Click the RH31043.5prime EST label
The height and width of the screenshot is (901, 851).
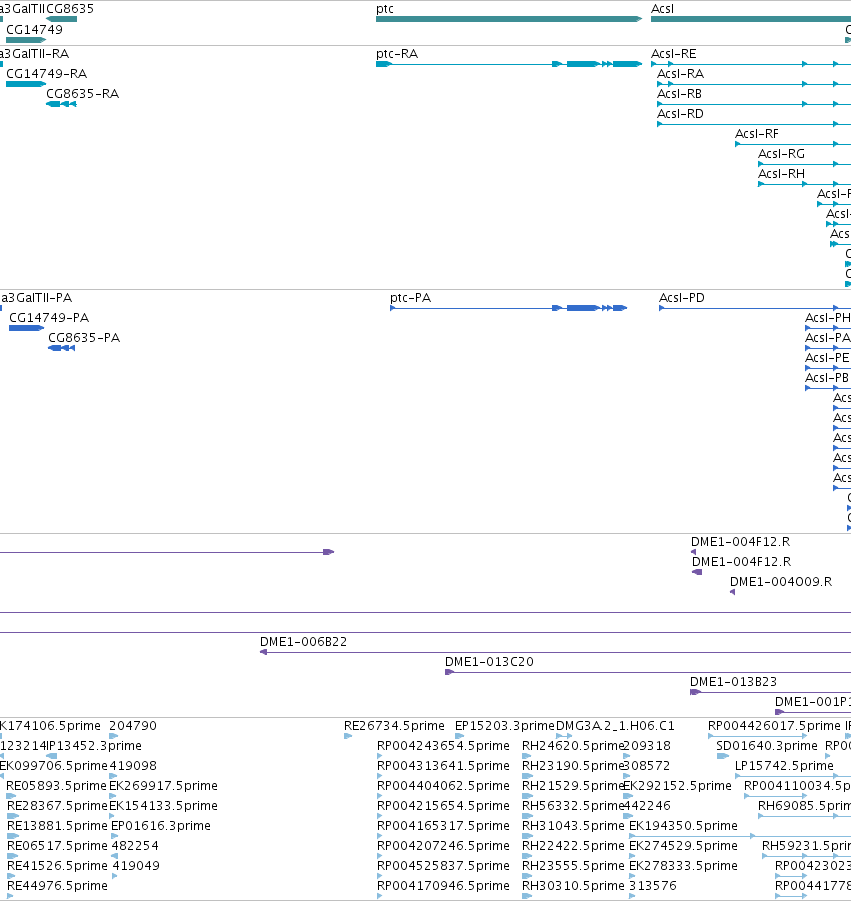pos(573,826)
